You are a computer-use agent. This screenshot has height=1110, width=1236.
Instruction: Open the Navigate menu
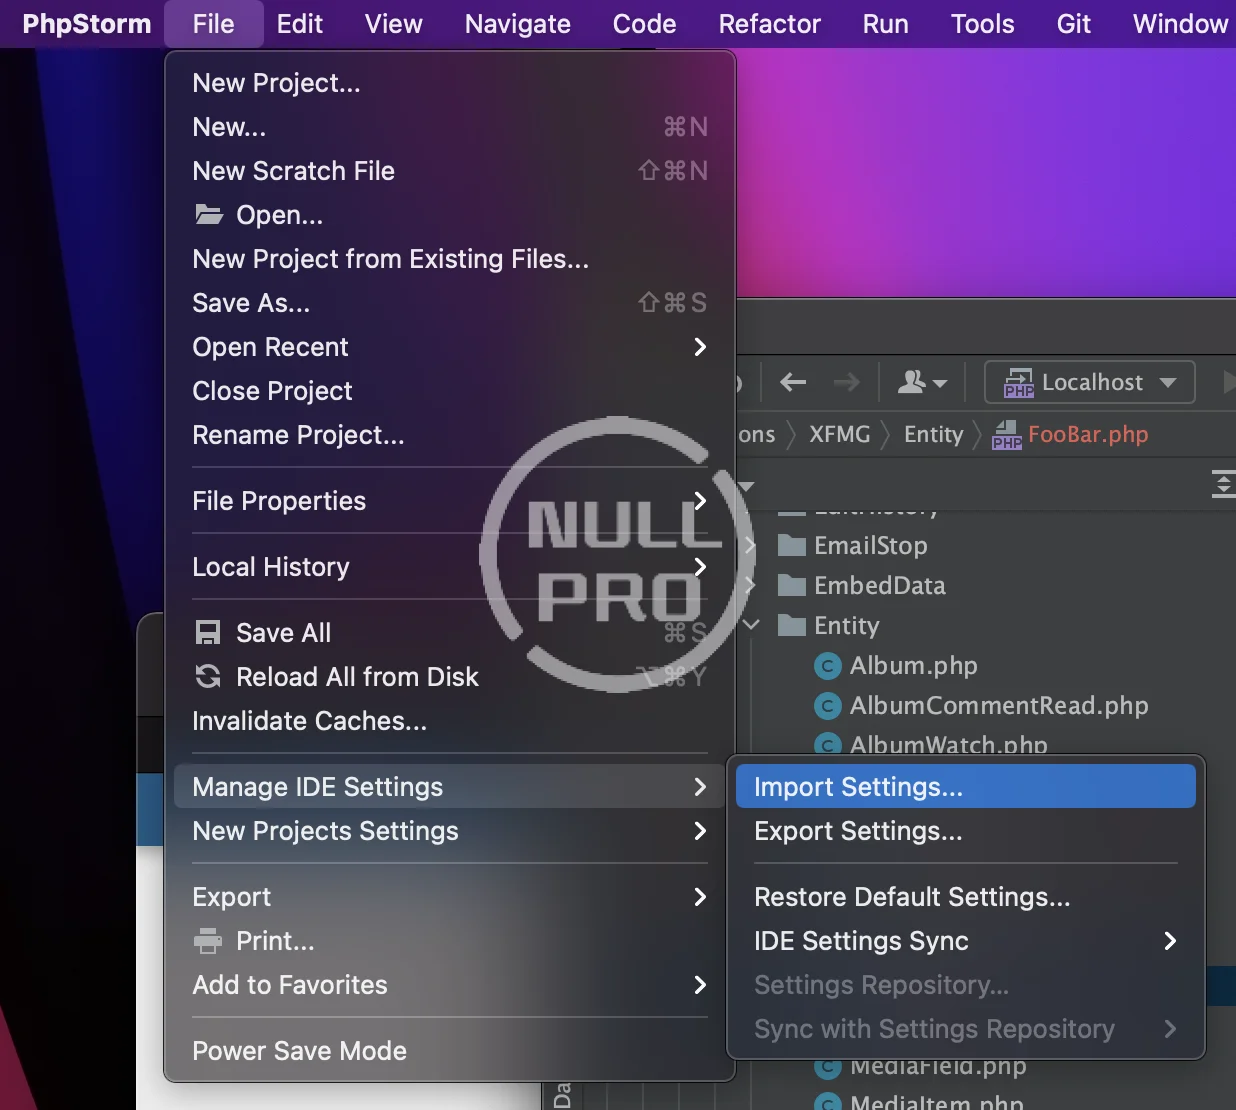[x=517, y=24]
